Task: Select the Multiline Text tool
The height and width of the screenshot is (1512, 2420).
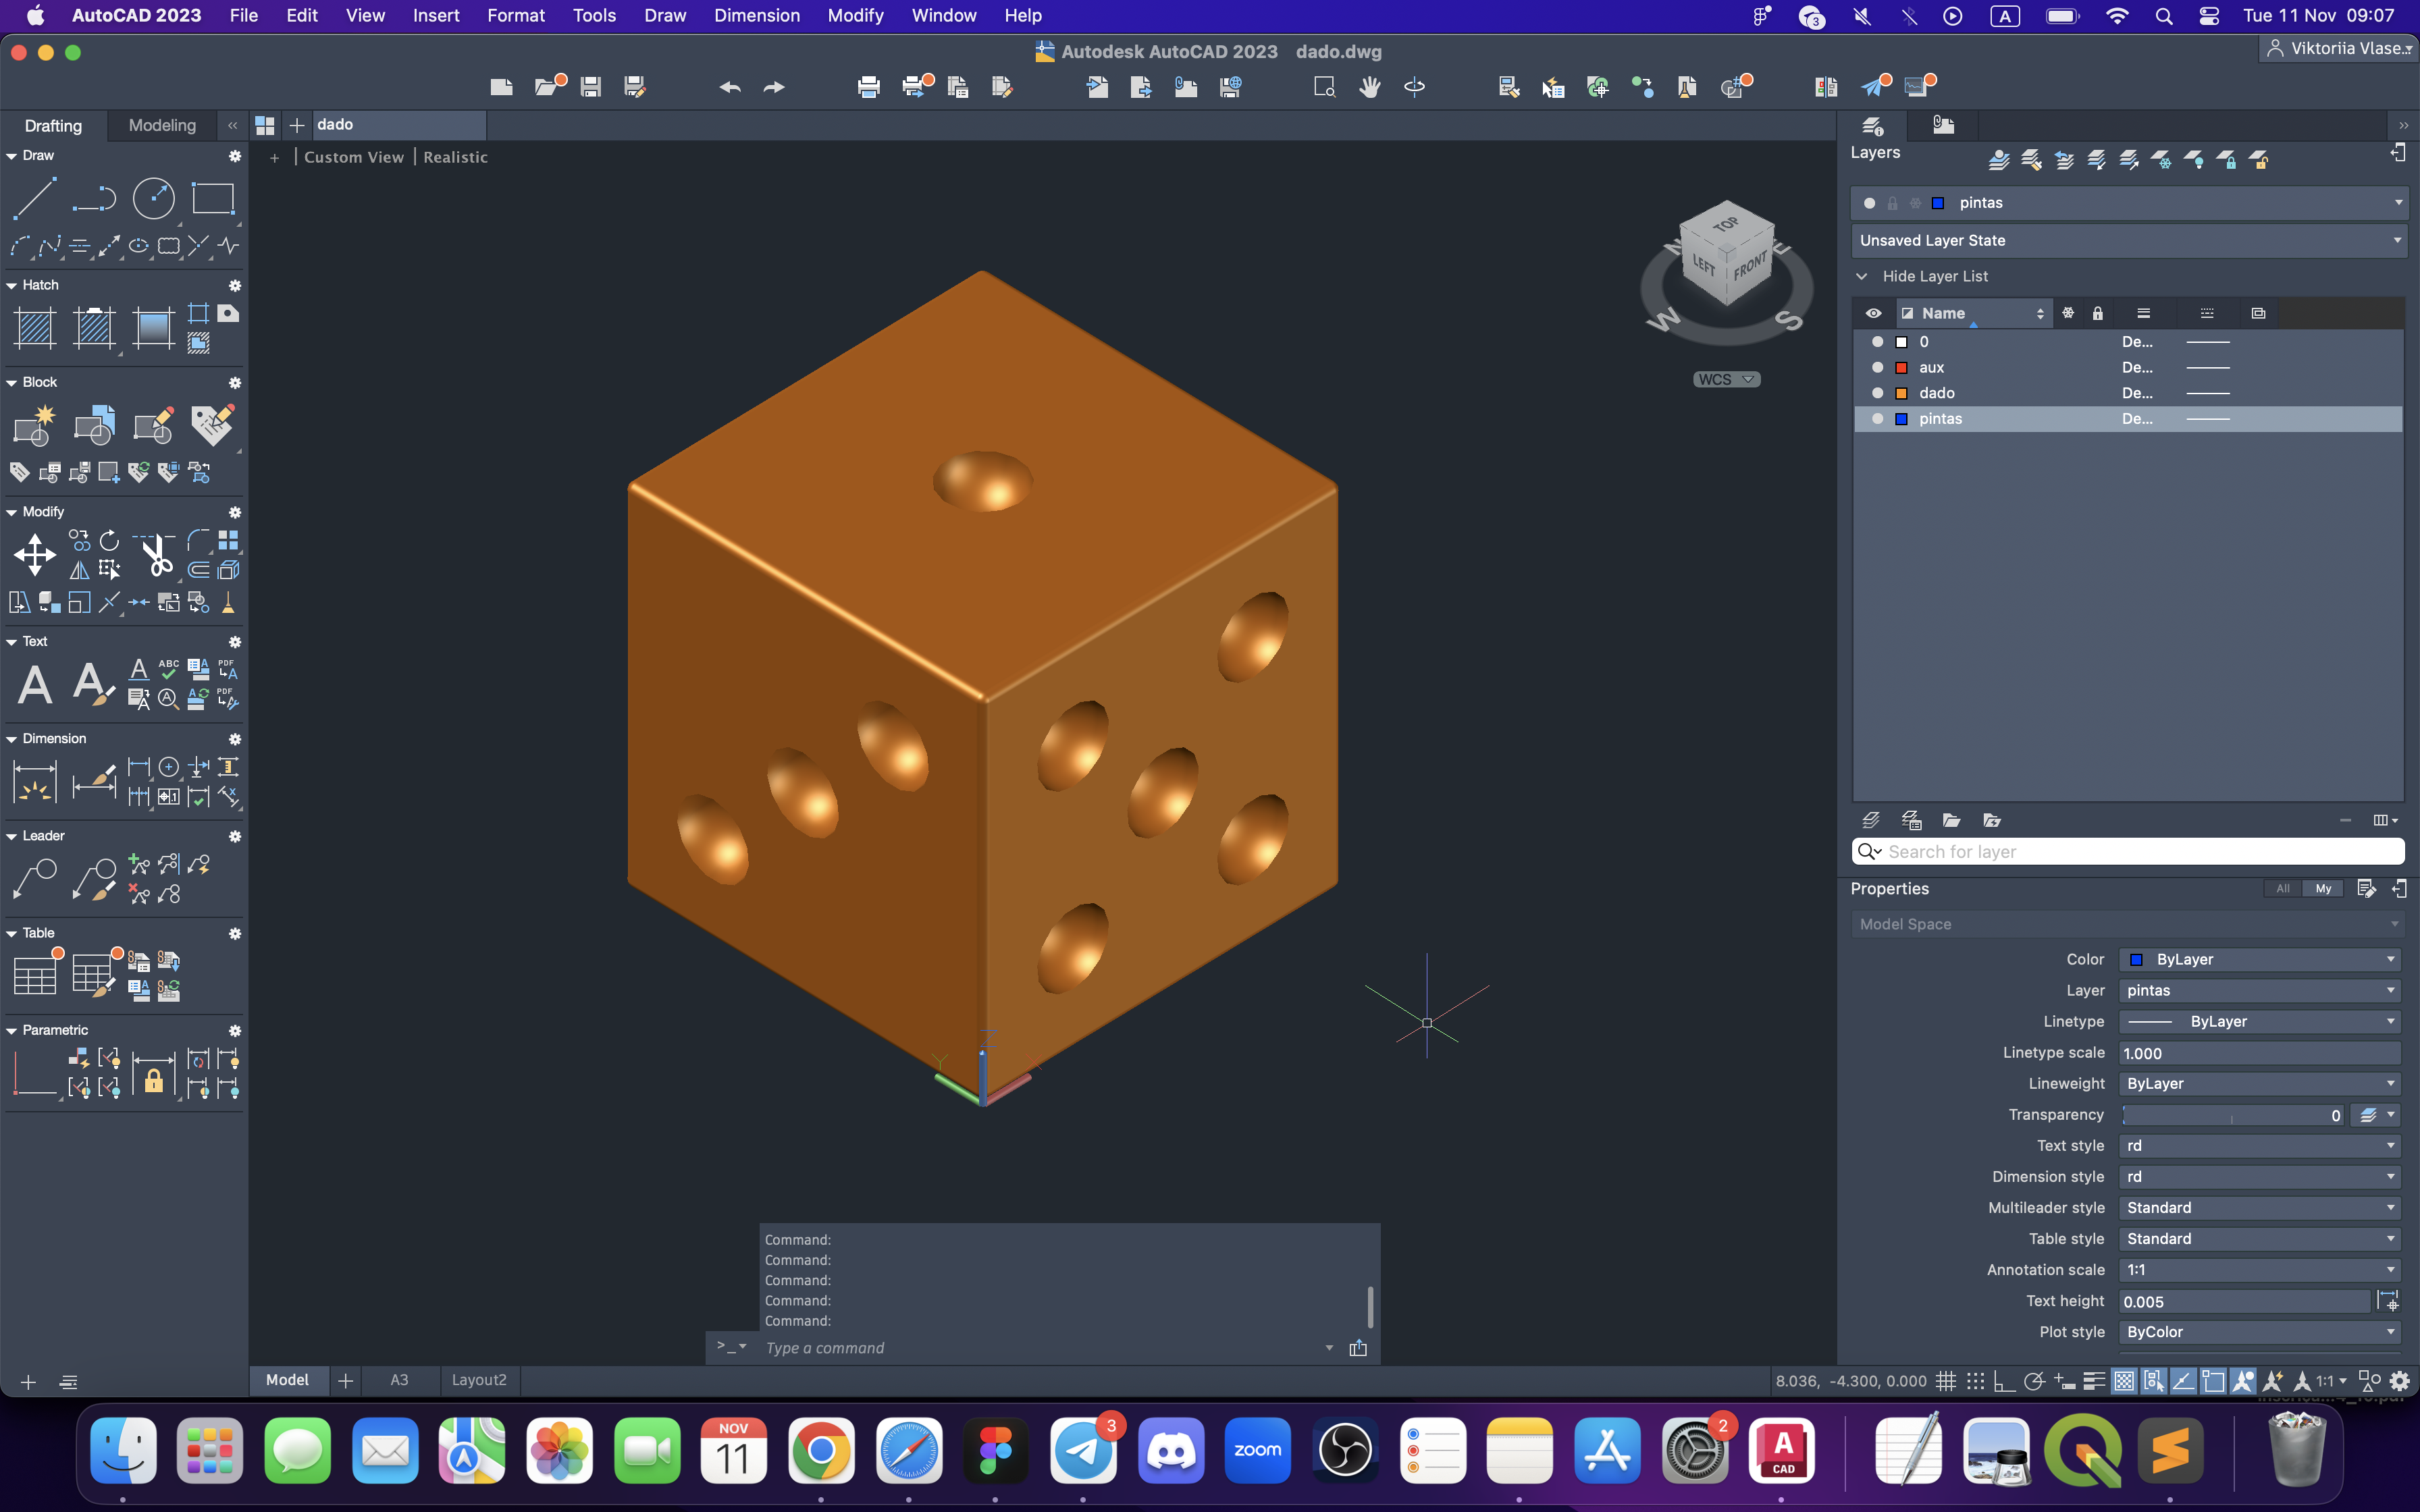Action: (x=34, y=685)
